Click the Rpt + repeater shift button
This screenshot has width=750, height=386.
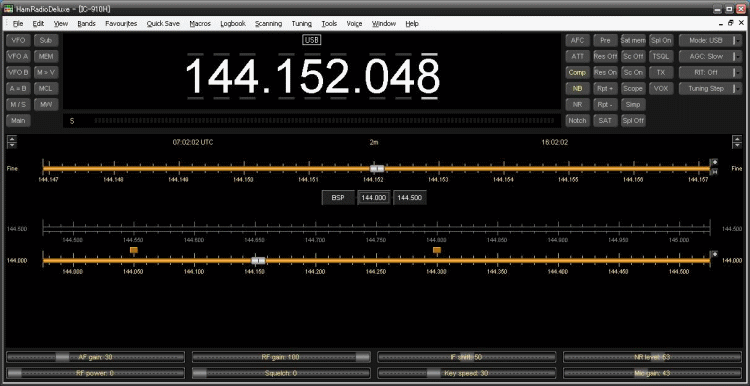[x=605, y=88]
